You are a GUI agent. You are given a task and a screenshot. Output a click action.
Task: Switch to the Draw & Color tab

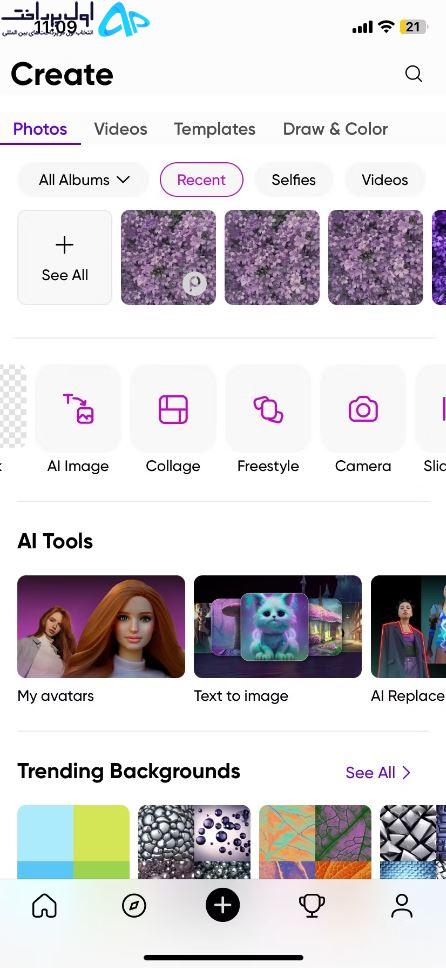coord(335,129)
